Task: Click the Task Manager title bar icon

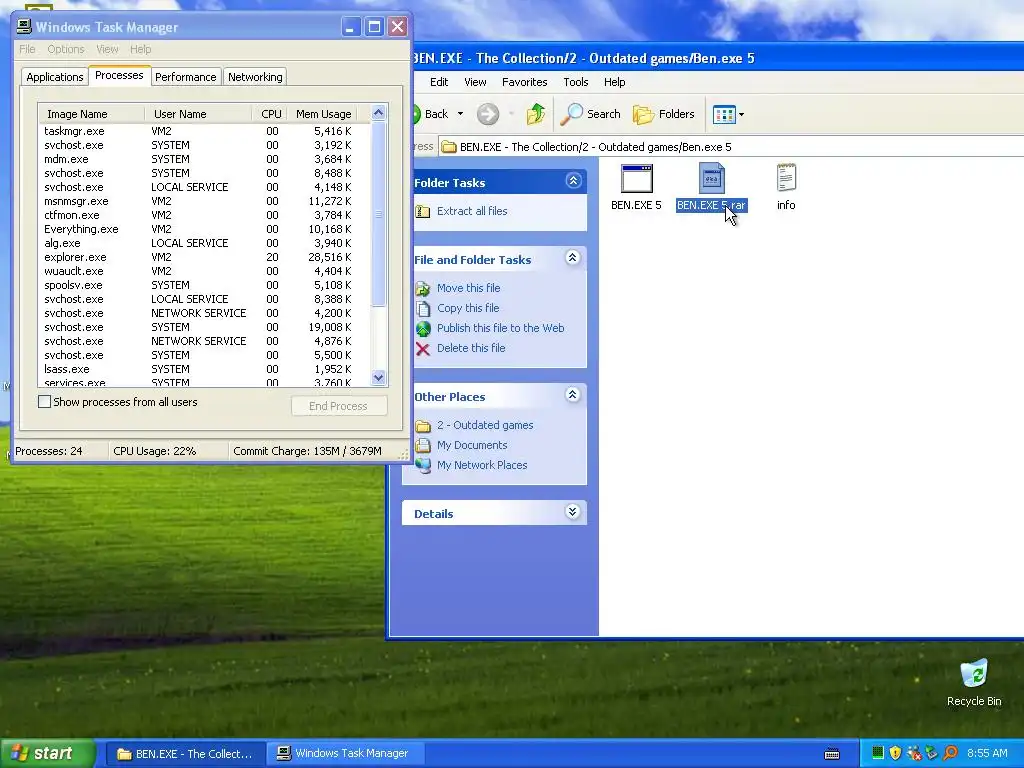Action: 24,26
